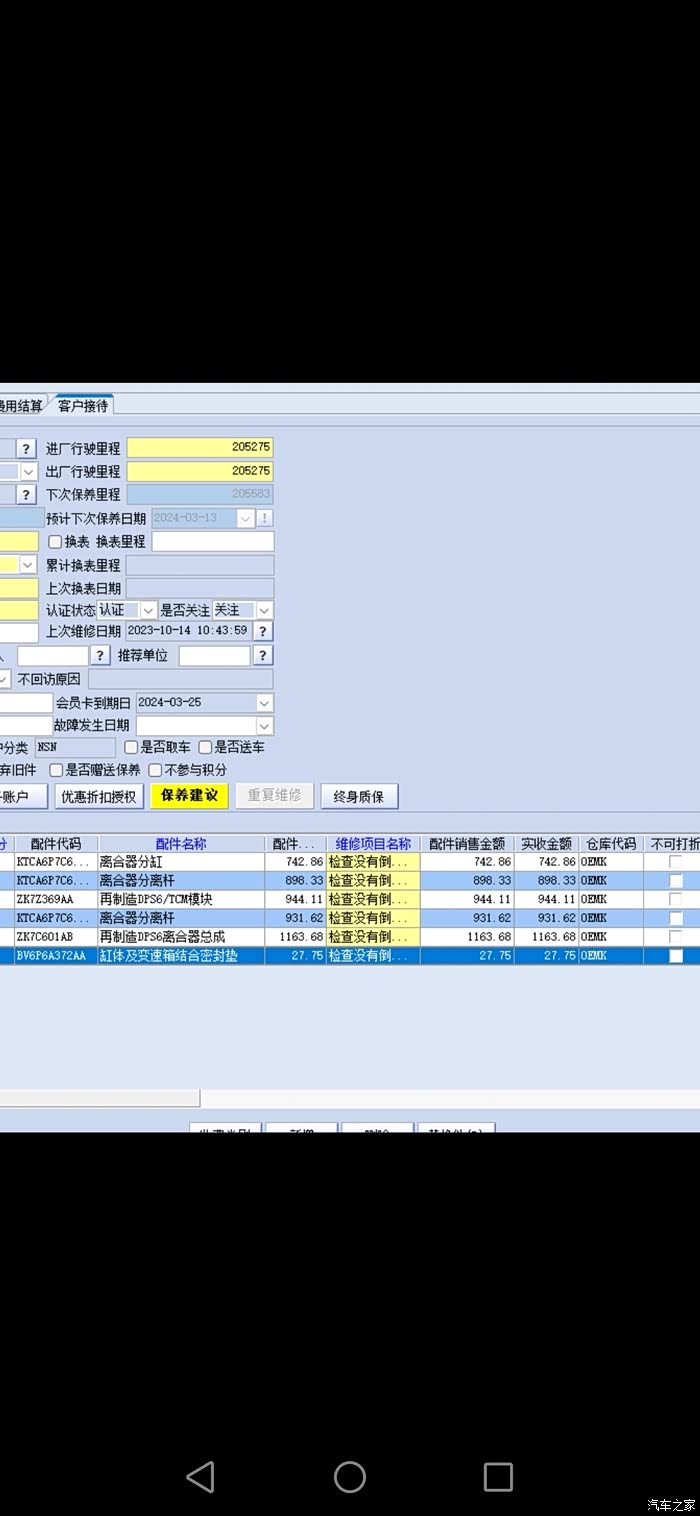Image resolution: width=700 pixels, height=1516 pixels.
Task: Click the lookup button after 推荐单位 field
Action: pyautogui.click(x=262, y=655)
